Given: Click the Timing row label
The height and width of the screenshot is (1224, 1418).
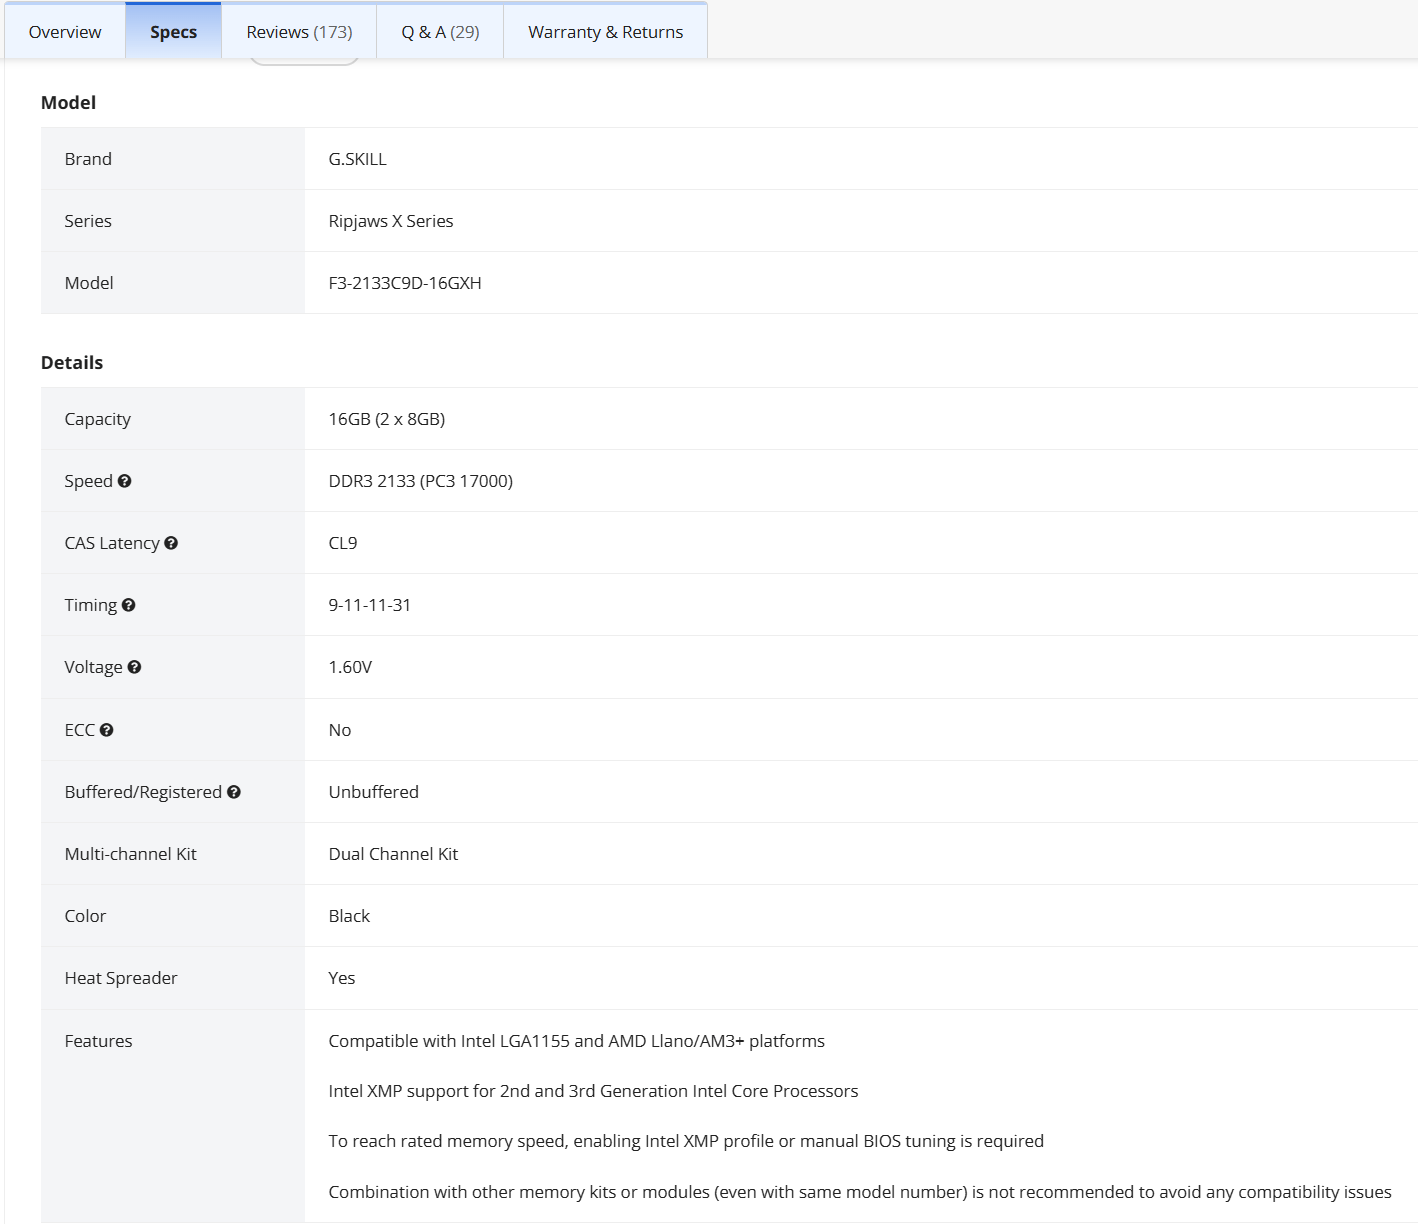Looking at the screenshot, I should click(91, 605).
